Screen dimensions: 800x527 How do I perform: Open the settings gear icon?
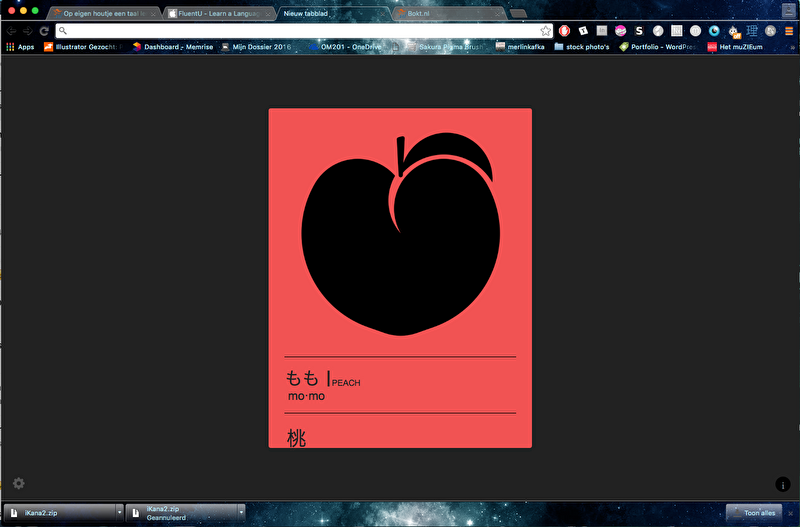18,484
